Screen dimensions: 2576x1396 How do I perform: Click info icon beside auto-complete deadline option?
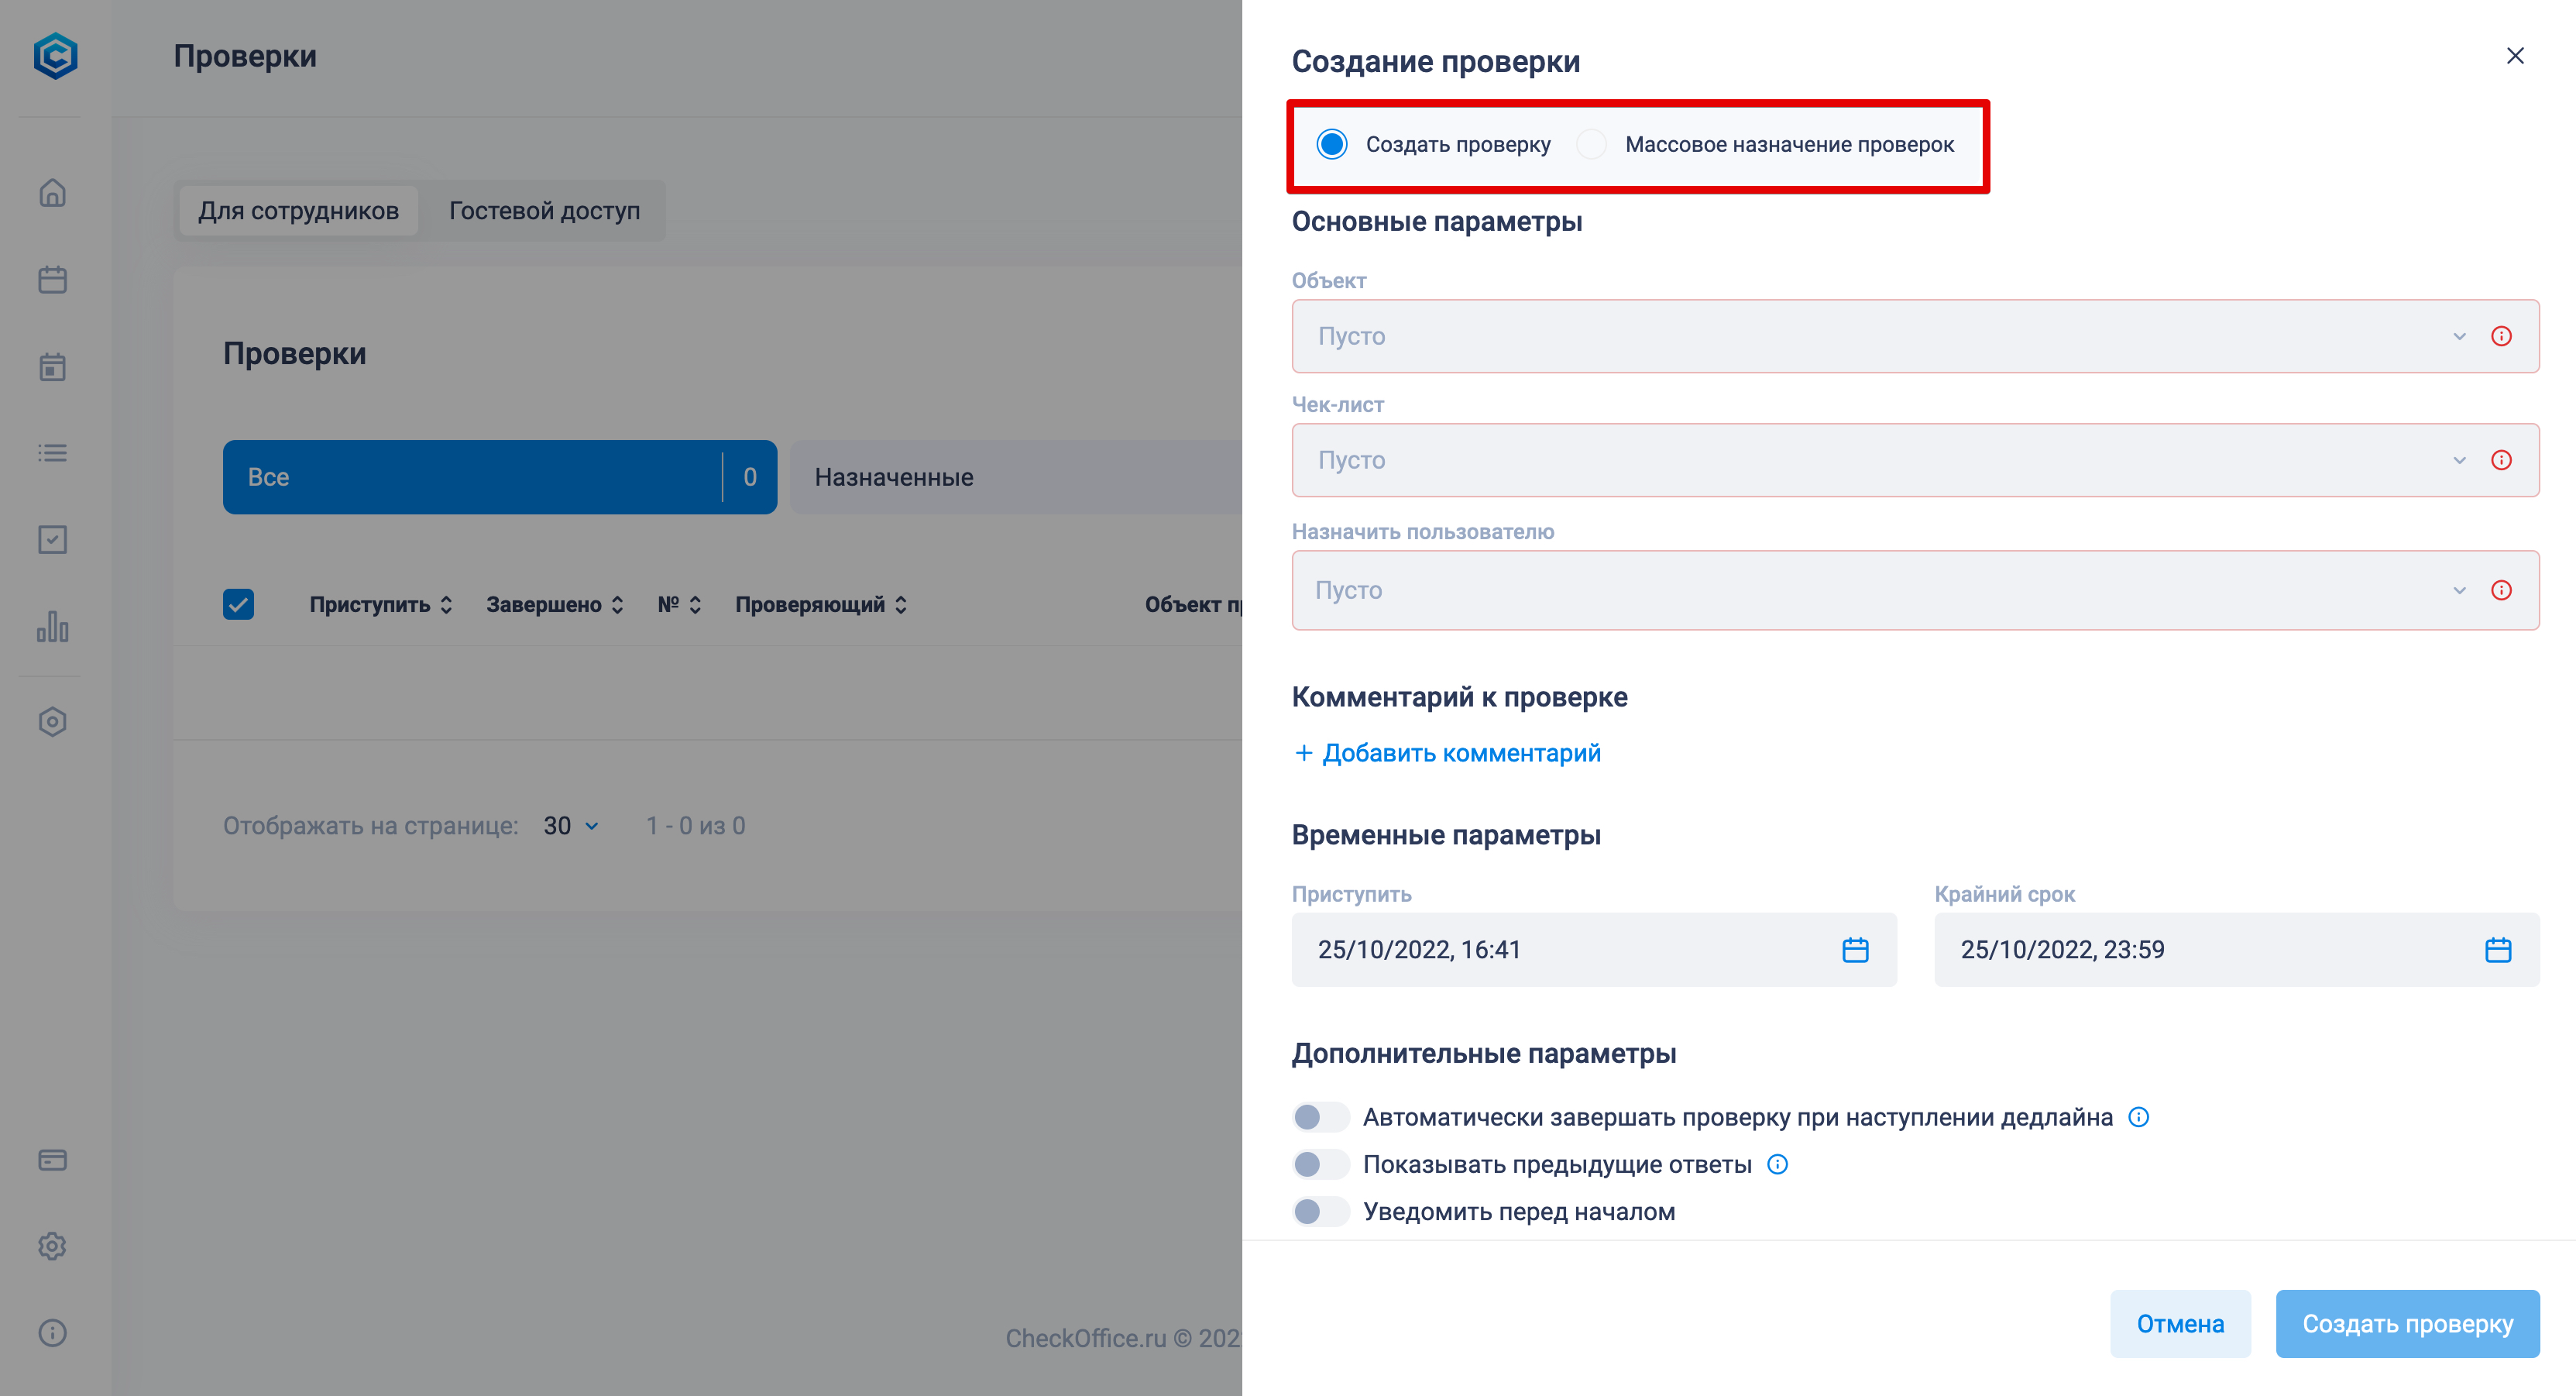[2138, 1117]
